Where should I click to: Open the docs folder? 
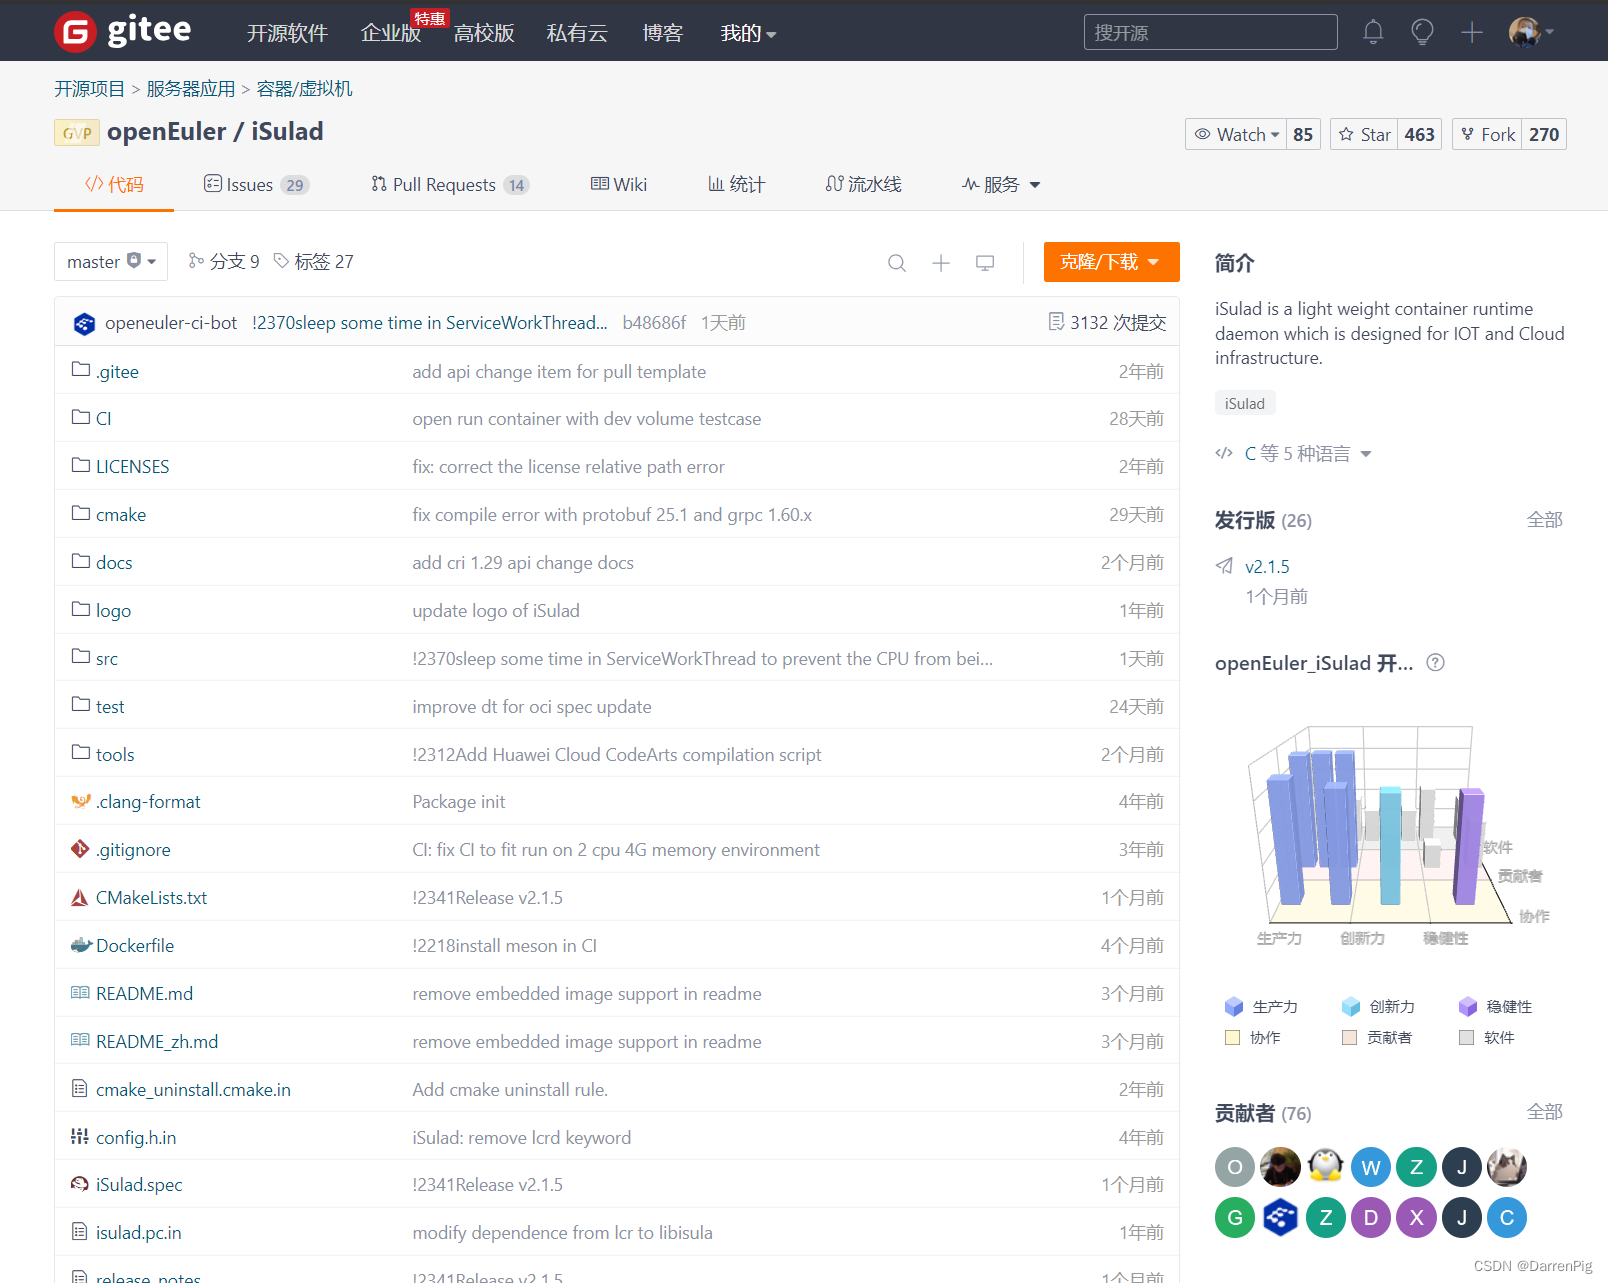114,562
